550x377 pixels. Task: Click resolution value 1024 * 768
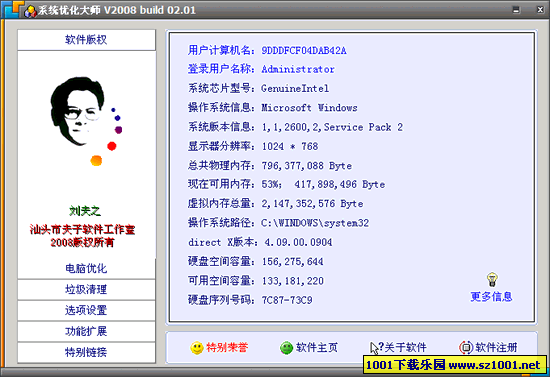(290, 146)
